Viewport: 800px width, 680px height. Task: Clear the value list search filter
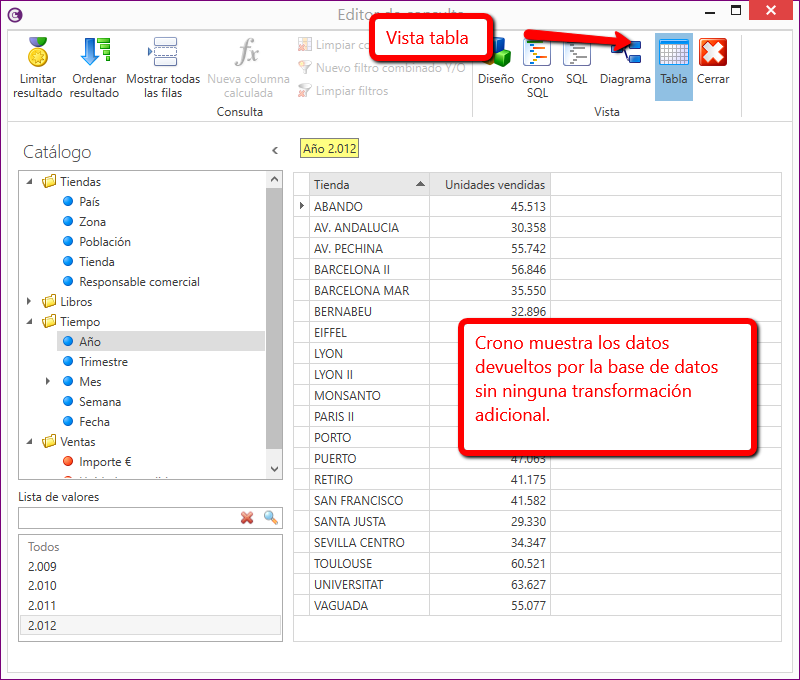pos(247,518)
